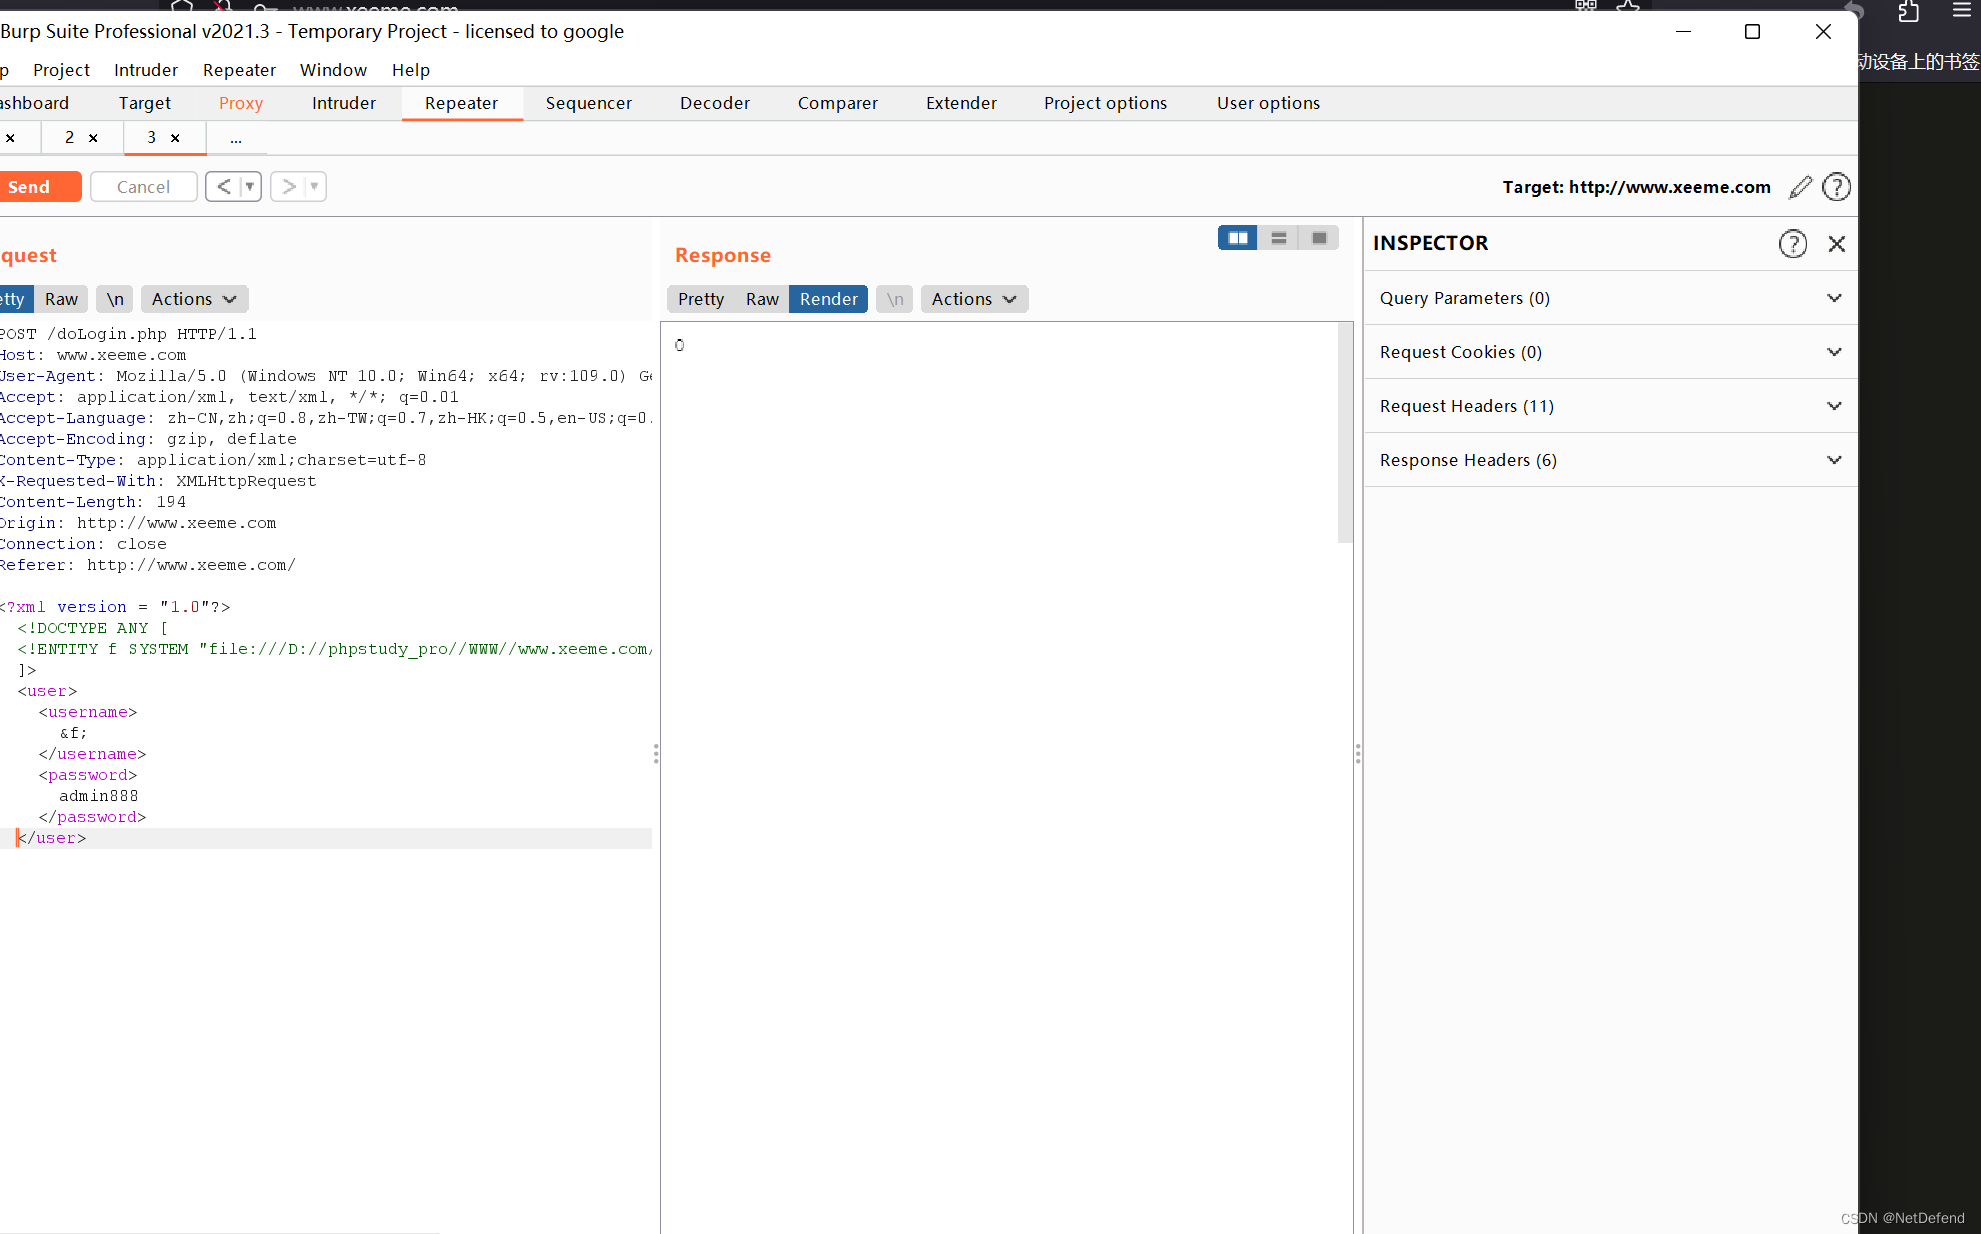The height and width of the screenshot is (1234, 1981).
Task: Open the Repeater menu in menu bar
Action: tap(239, 70)
